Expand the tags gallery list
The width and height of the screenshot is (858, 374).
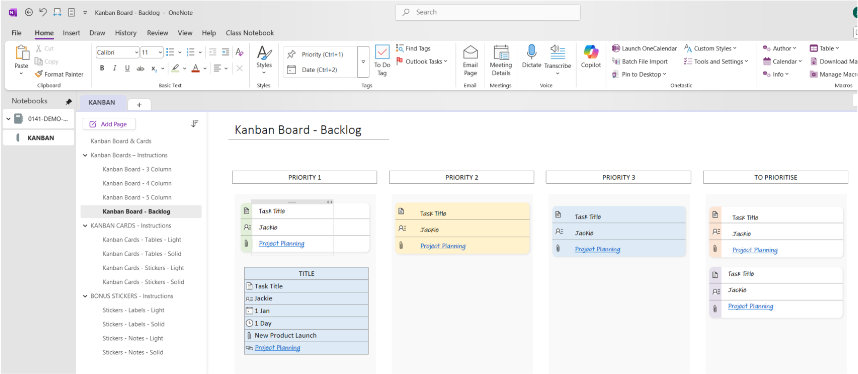(x=363, y=62)
